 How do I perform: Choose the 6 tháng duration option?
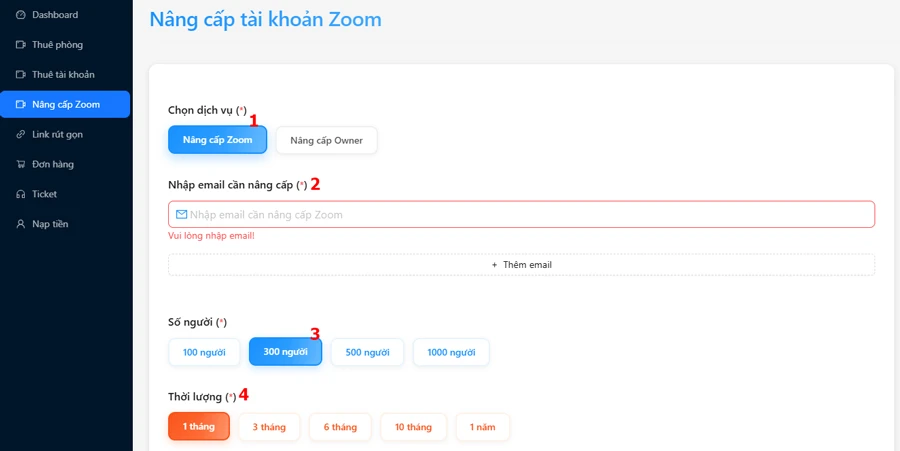pyautogui.click(x=340, y=427)
